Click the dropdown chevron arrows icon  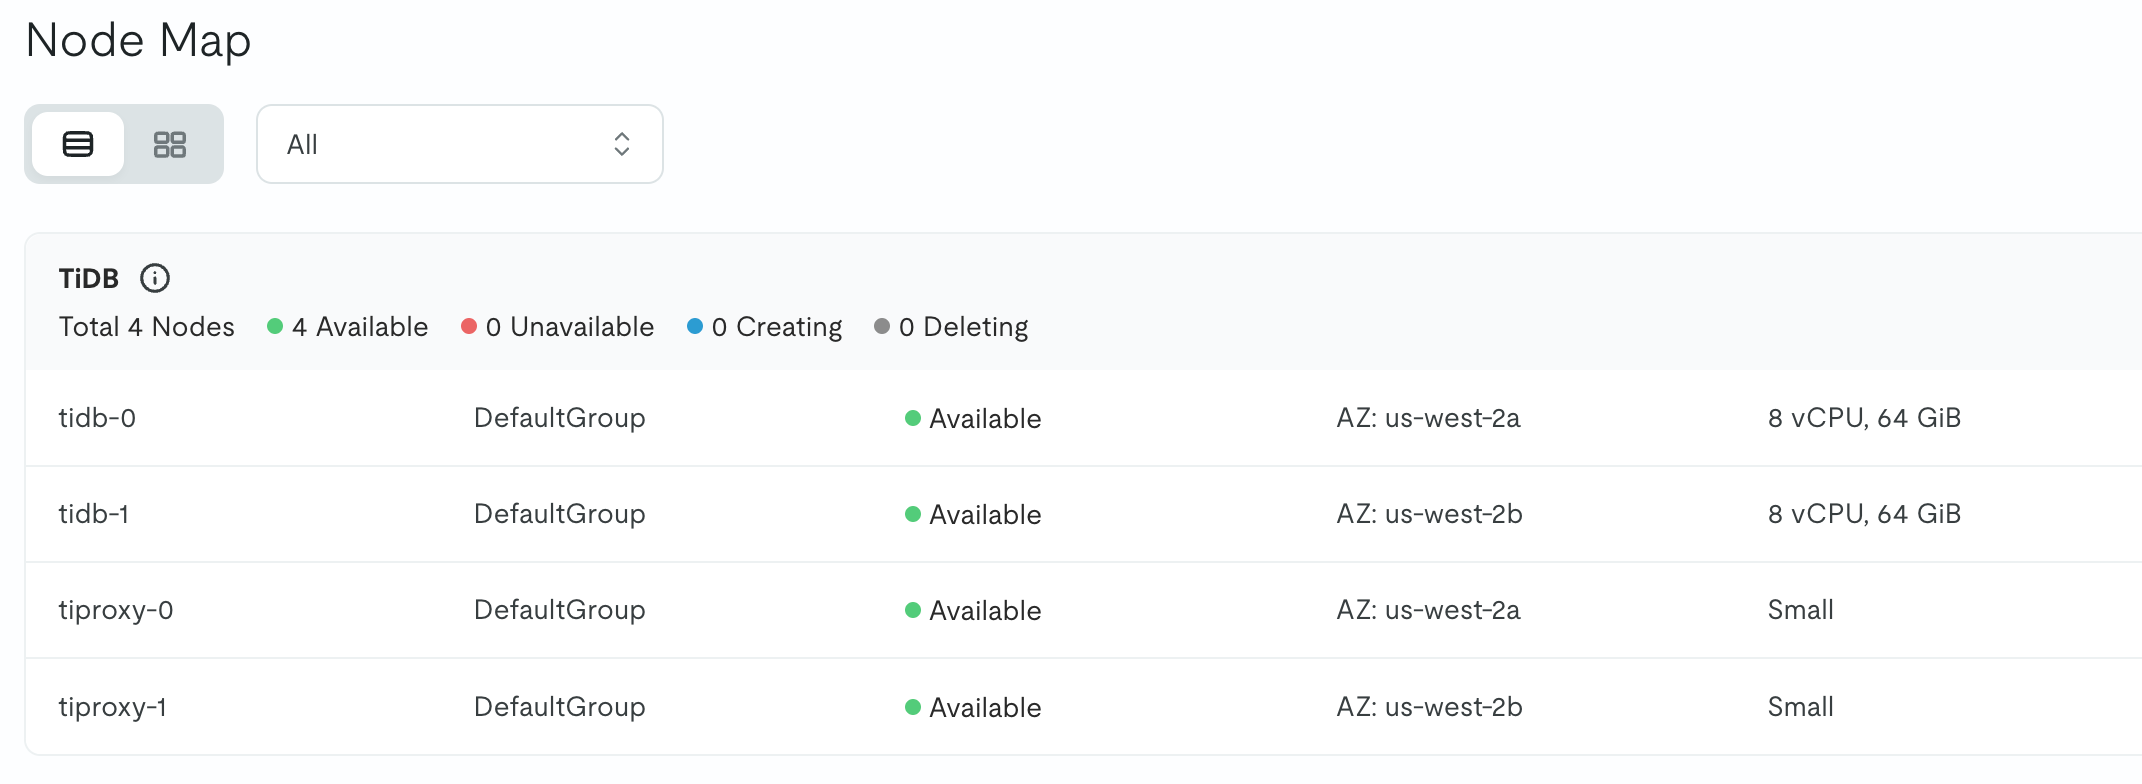pyautogui.click(x=622, y=144)
